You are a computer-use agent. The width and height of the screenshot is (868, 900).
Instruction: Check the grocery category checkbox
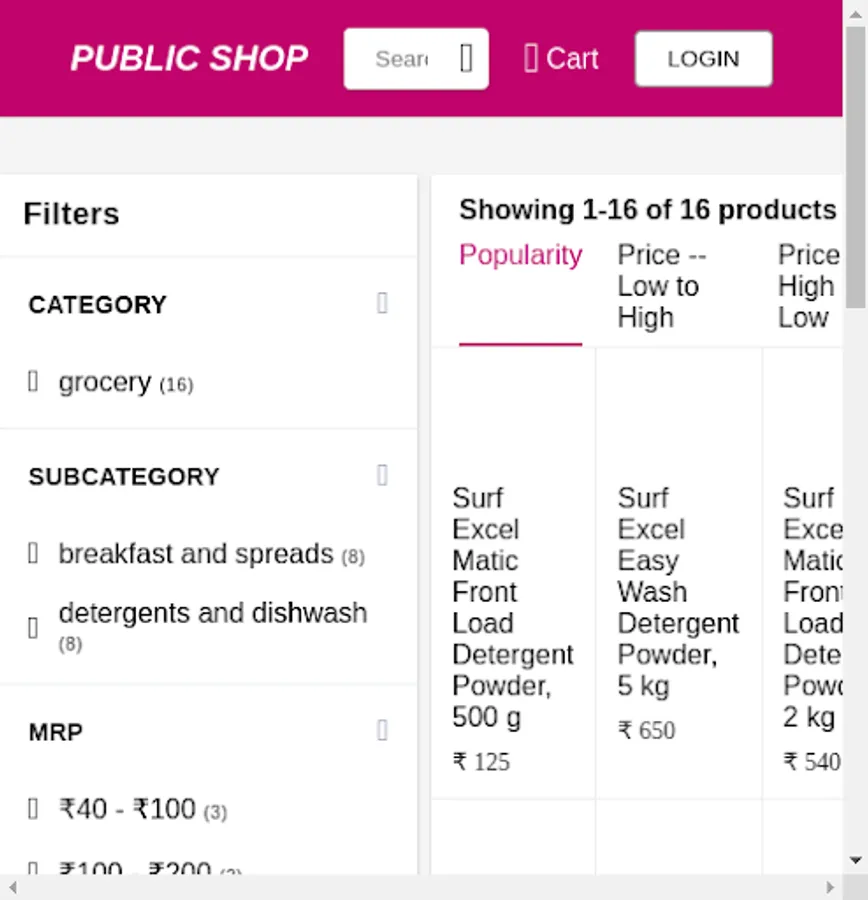pos(33,382)
